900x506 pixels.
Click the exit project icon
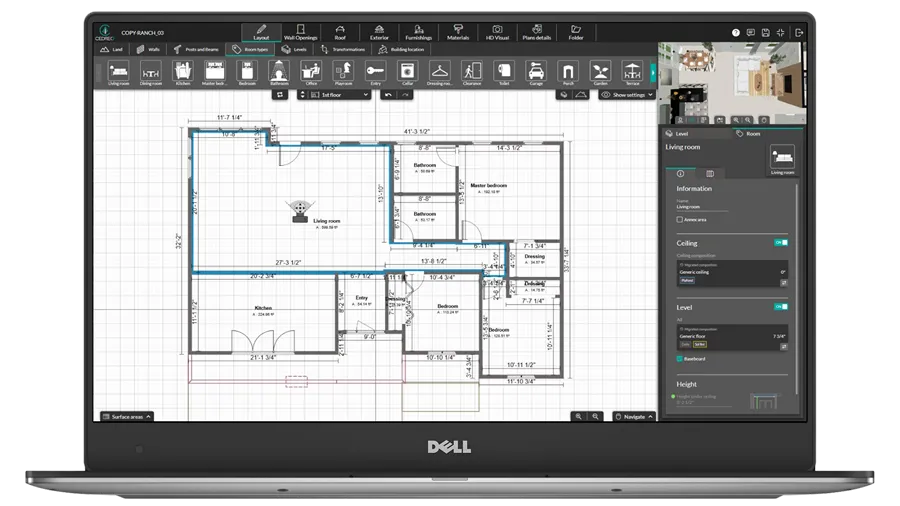[x=798, y=33]
